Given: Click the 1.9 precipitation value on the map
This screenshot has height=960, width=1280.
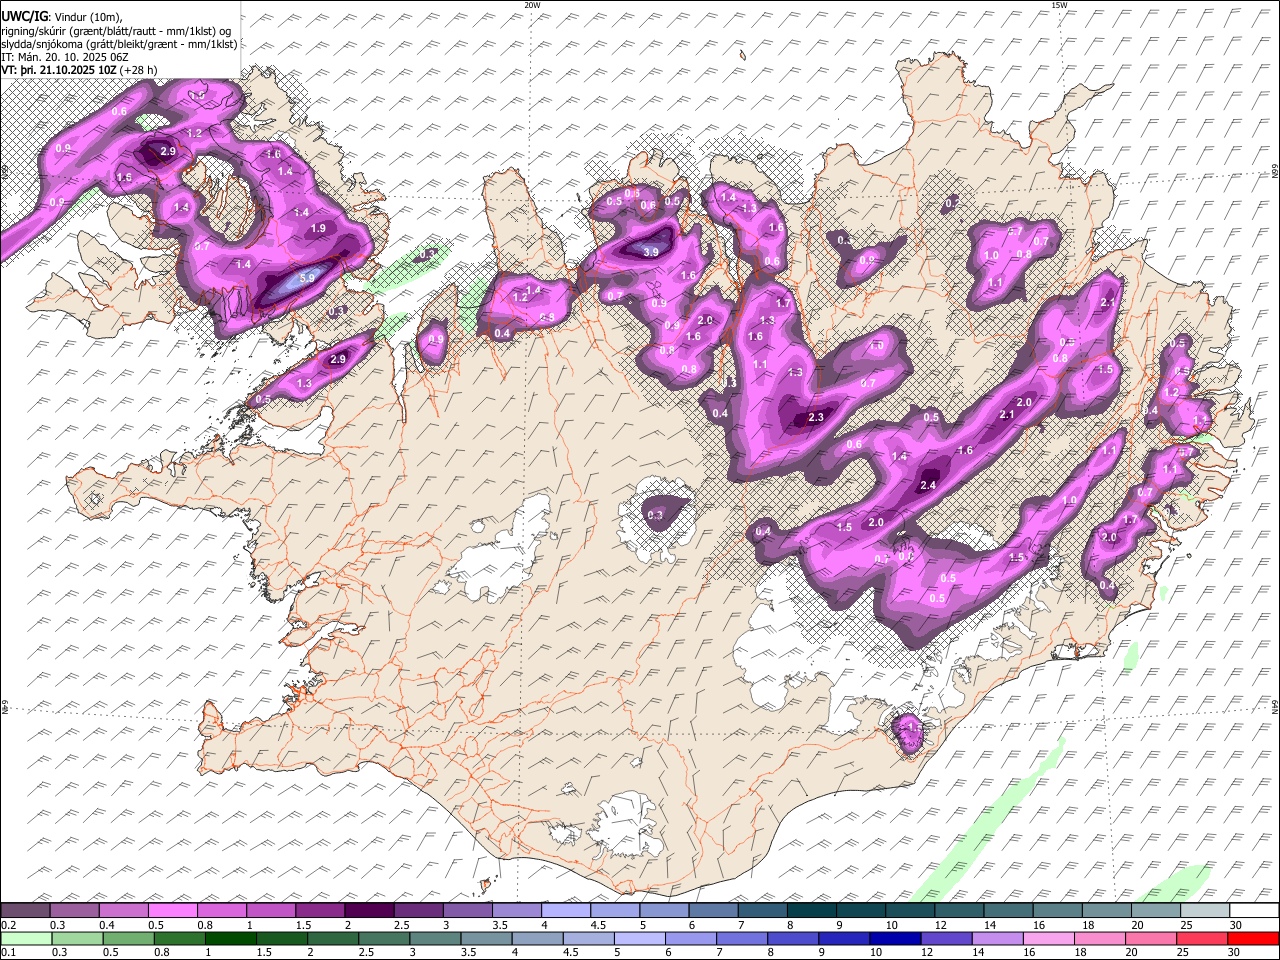Looking at the screenshot, I should point(318,228).
